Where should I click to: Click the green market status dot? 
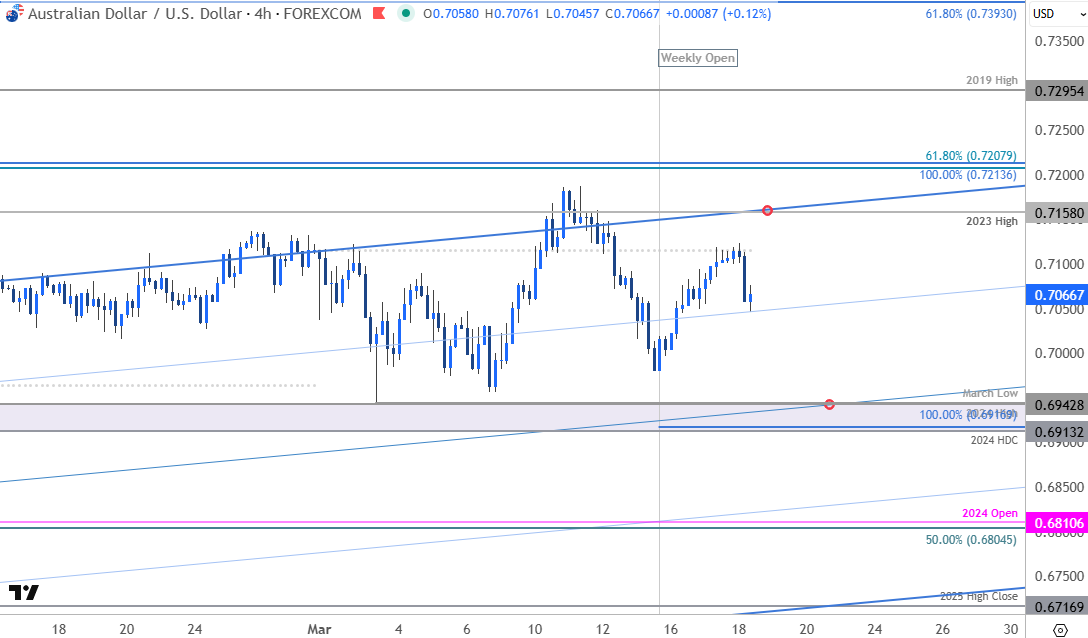(x=406, y=13)
